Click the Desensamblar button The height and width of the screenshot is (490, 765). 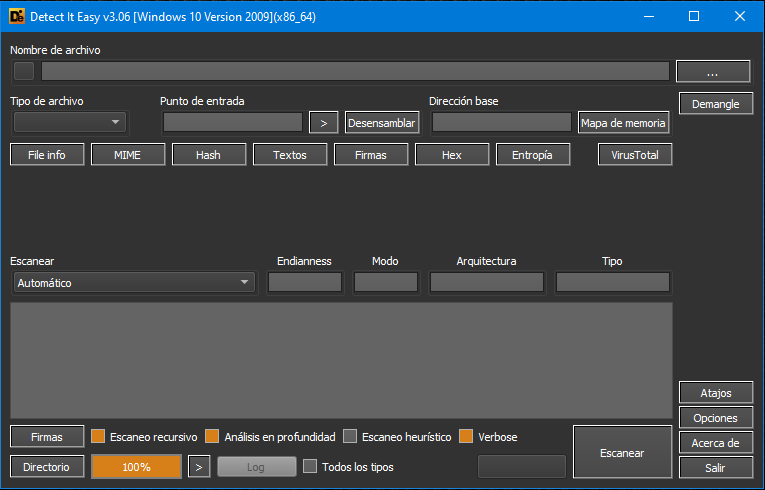[382, 123]
